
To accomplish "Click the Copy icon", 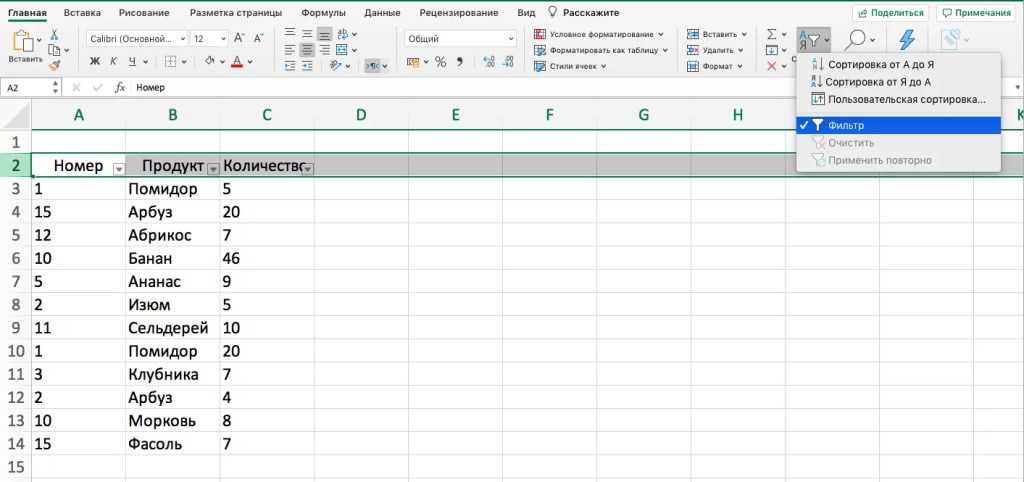I will 55,50.
